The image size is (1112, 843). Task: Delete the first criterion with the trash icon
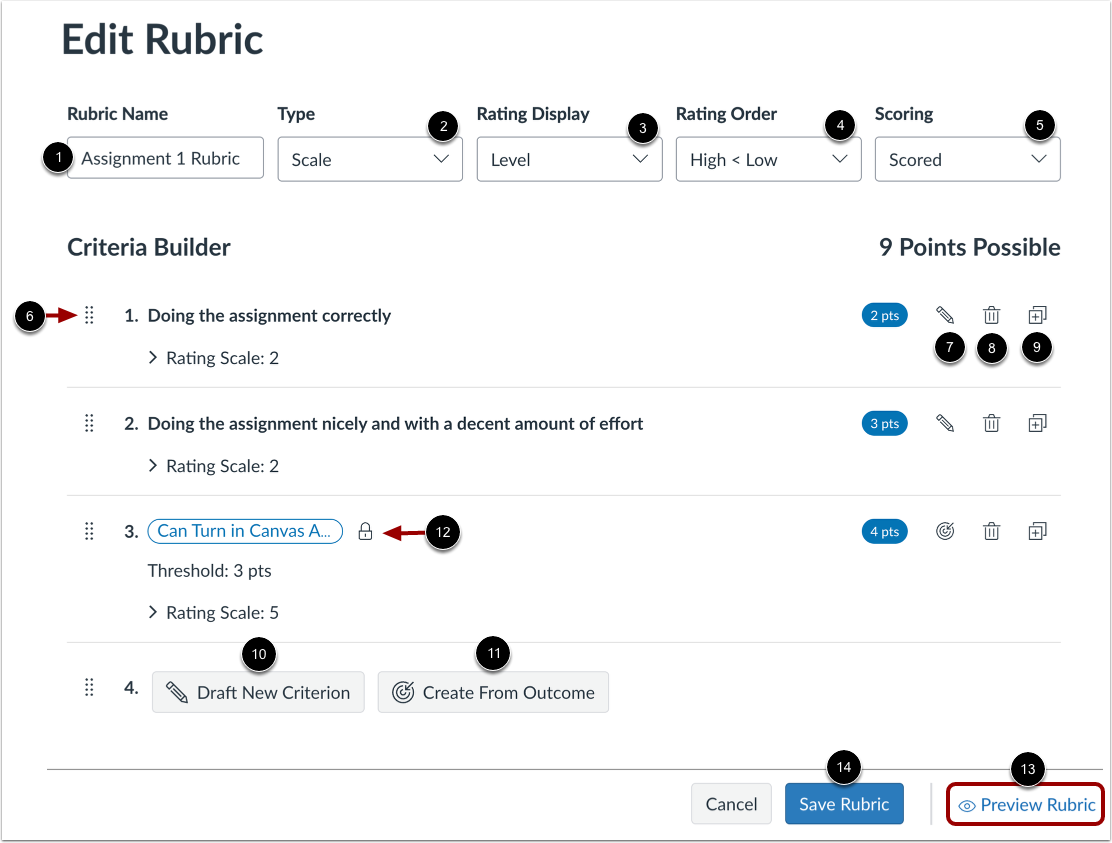coord(991,314)
